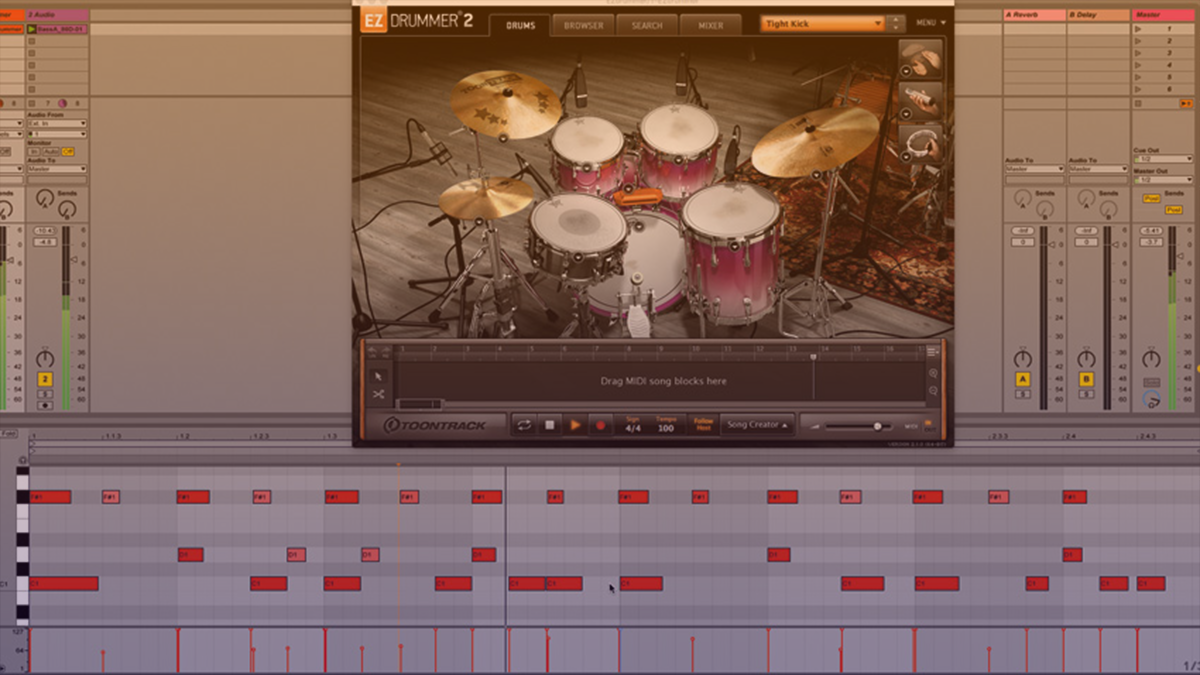The image size is (1200, 675).
Task: Switch to the Browser tab
Action: [583, 25]
